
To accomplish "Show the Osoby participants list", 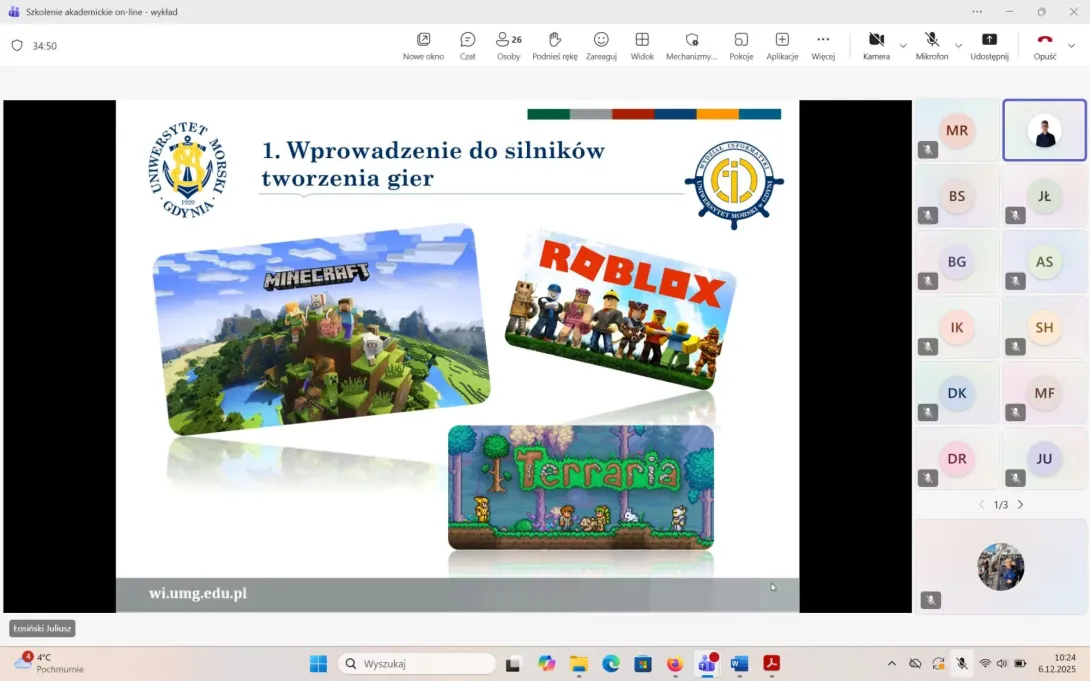I will pyautogui.click(x=508, y=45).
